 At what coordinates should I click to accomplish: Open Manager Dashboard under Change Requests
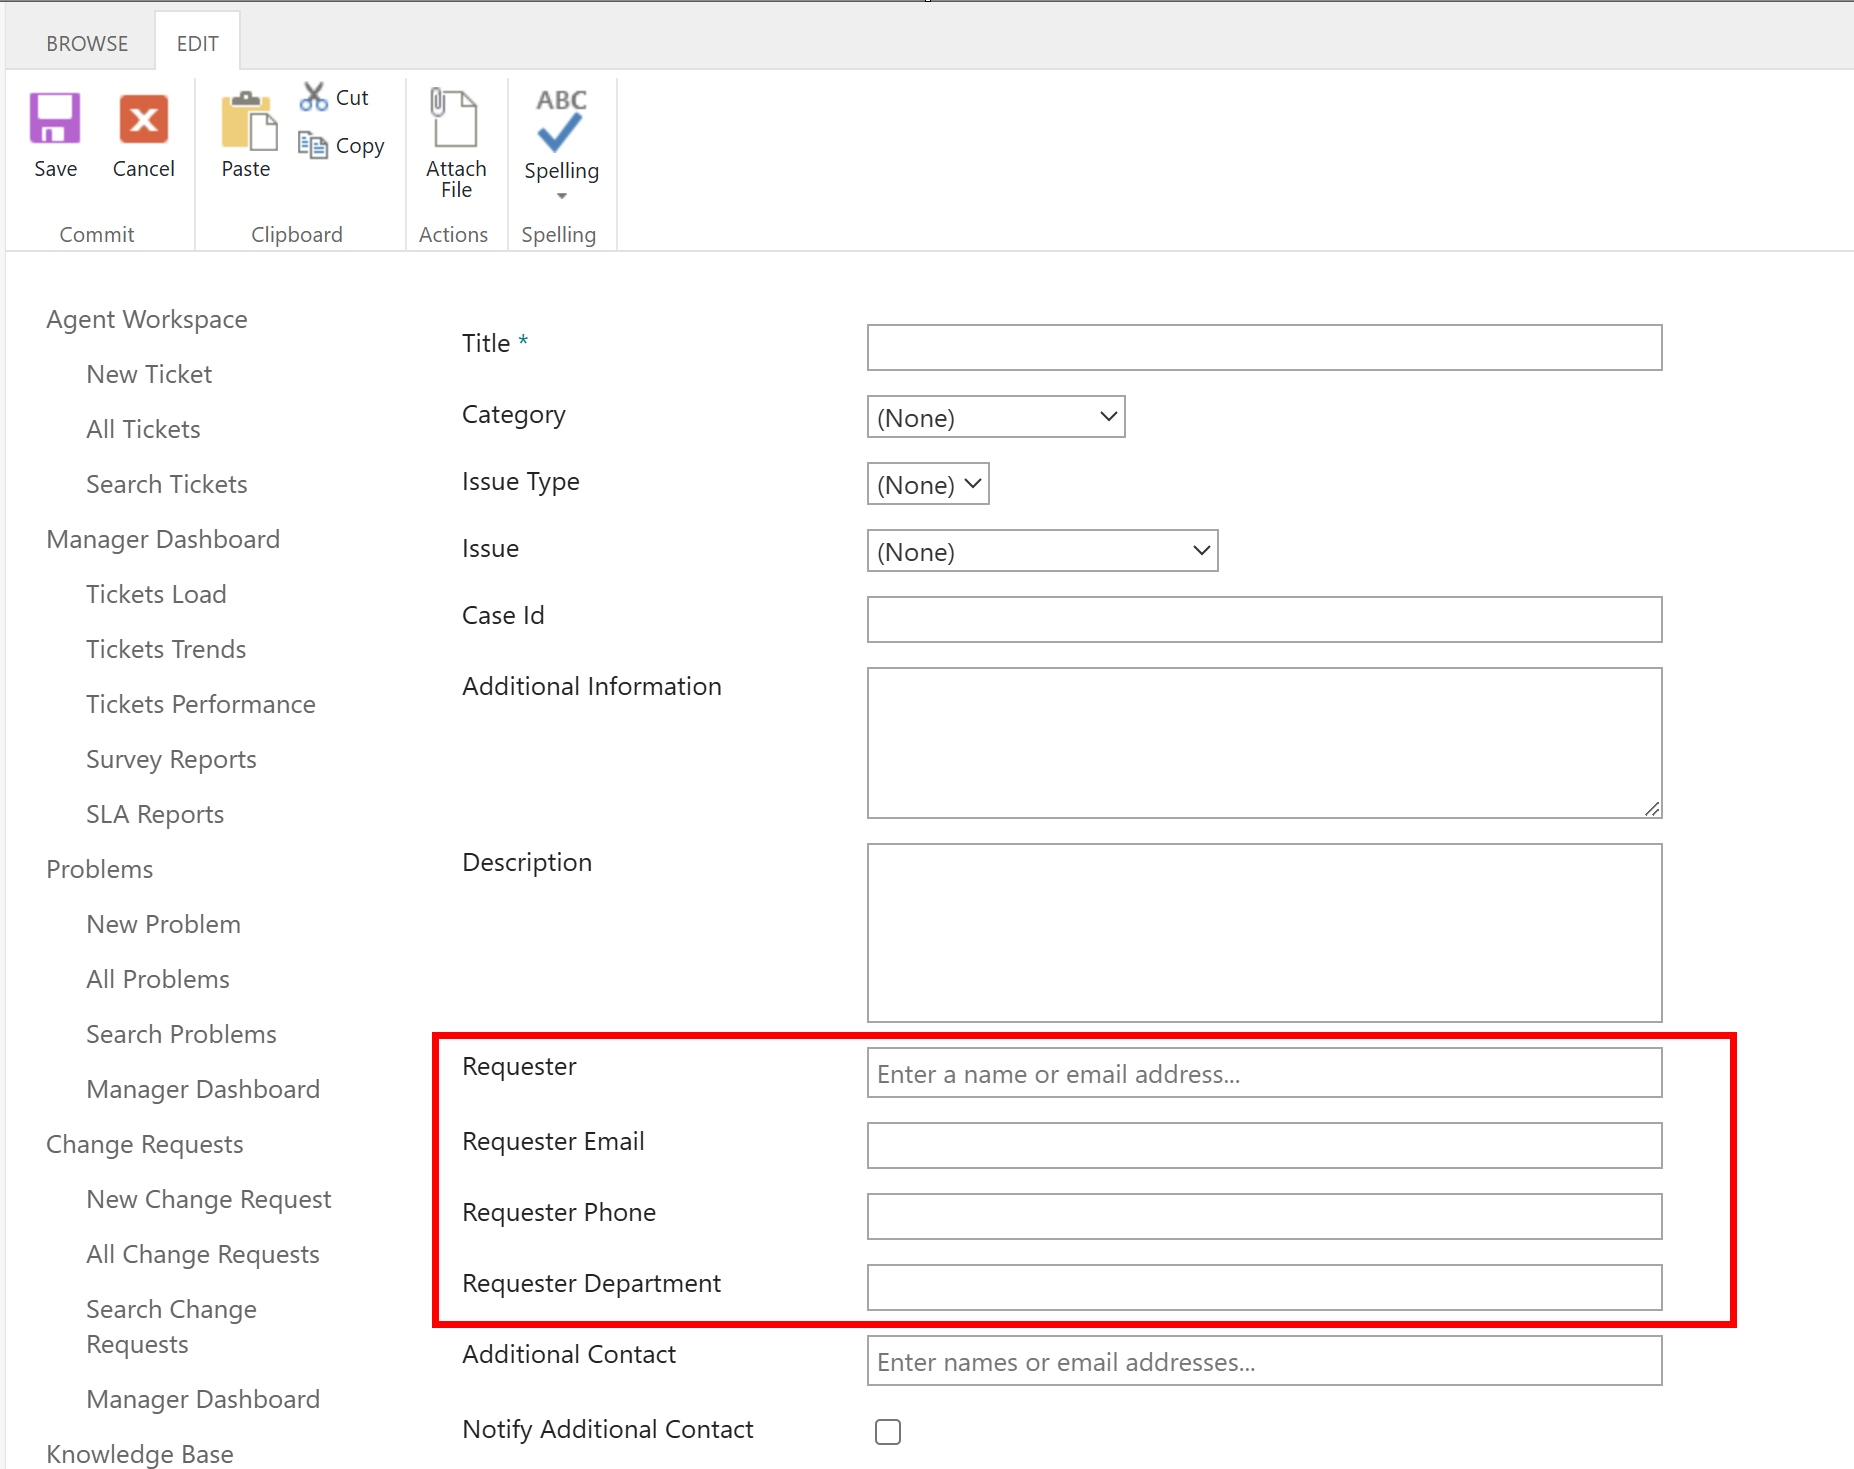(x=203, y=1399)
